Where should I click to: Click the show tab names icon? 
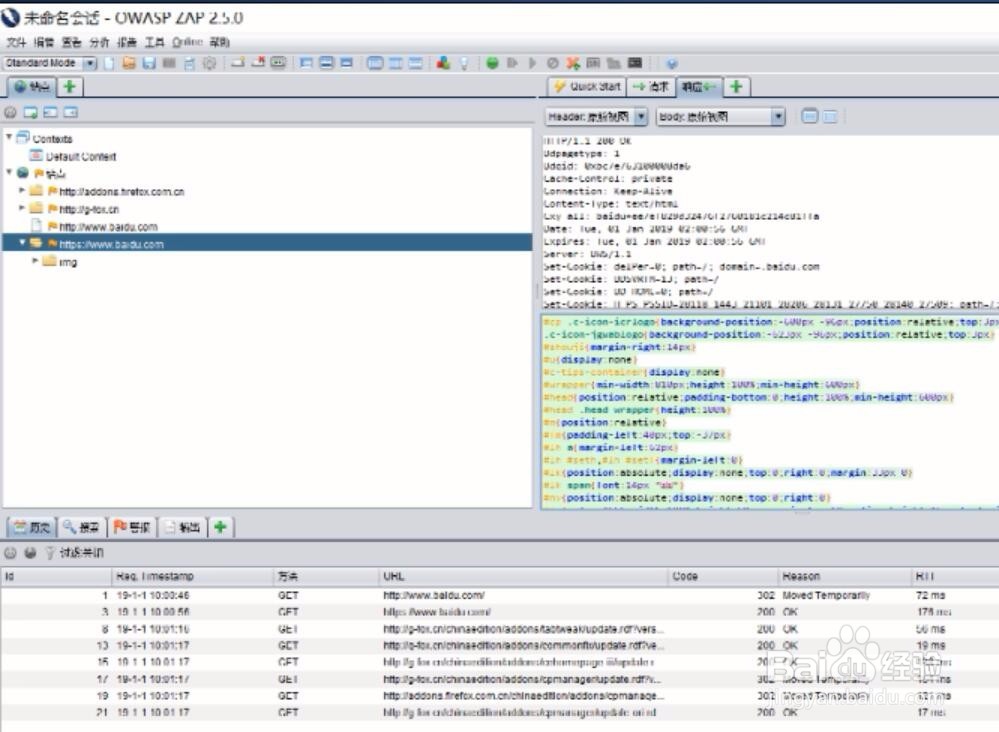(x=278, y=62)
